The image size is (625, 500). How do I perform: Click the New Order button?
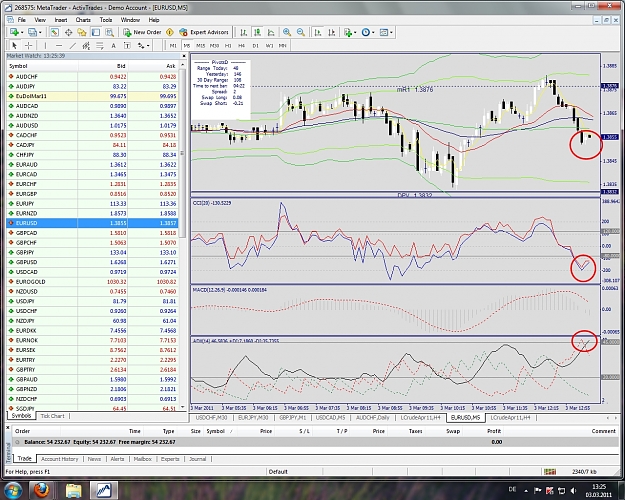(x=142, y=32)
